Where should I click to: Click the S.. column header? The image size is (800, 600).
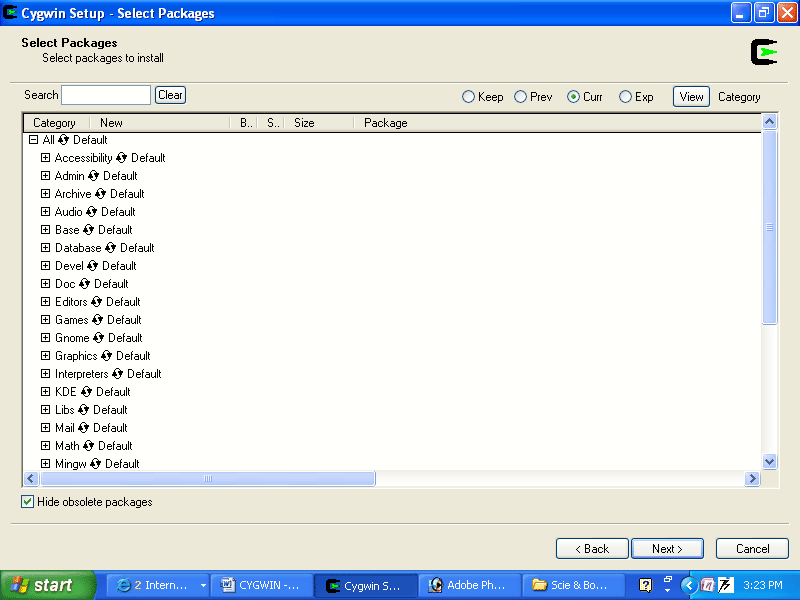pyautogui.click(x=271, y=123)
